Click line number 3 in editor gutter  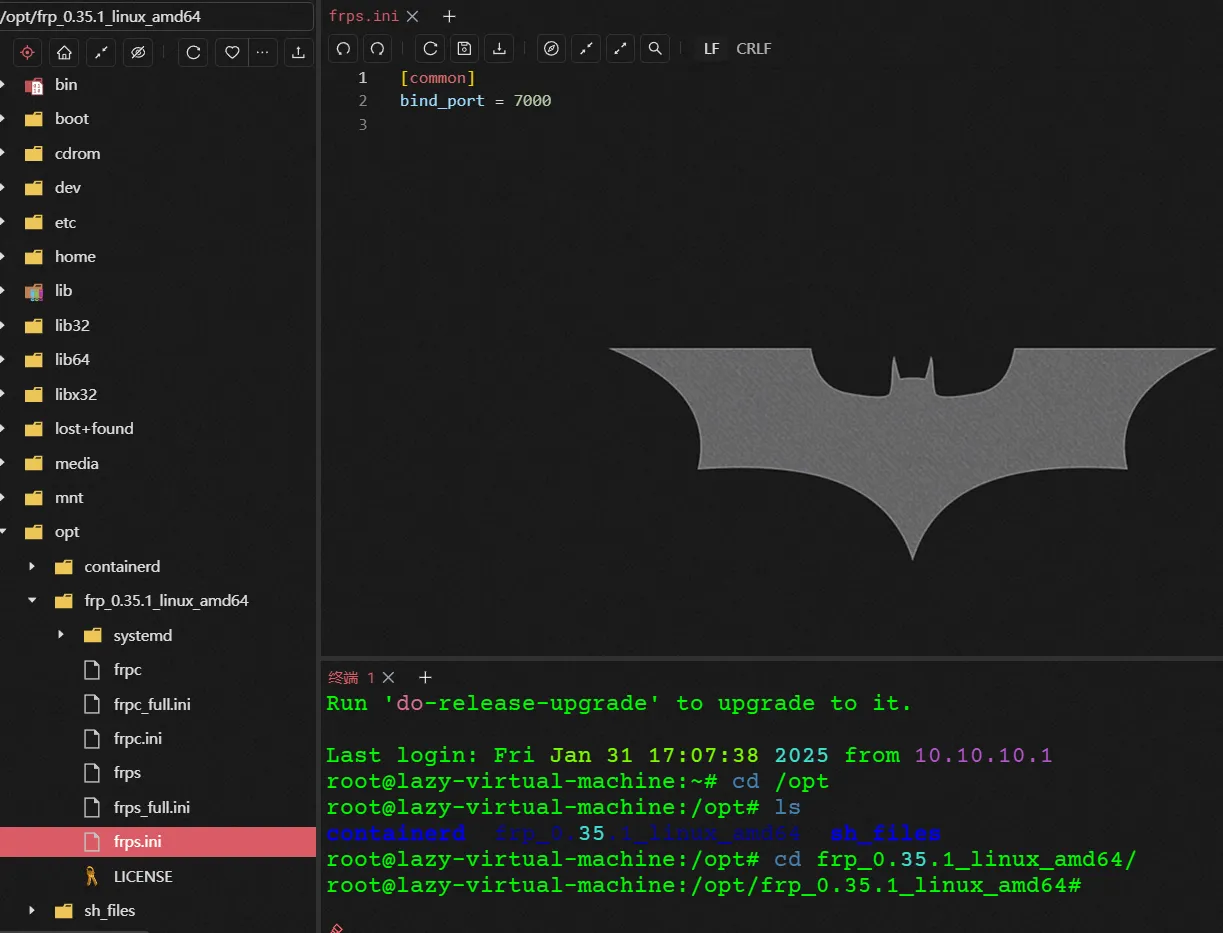[362, 124]
